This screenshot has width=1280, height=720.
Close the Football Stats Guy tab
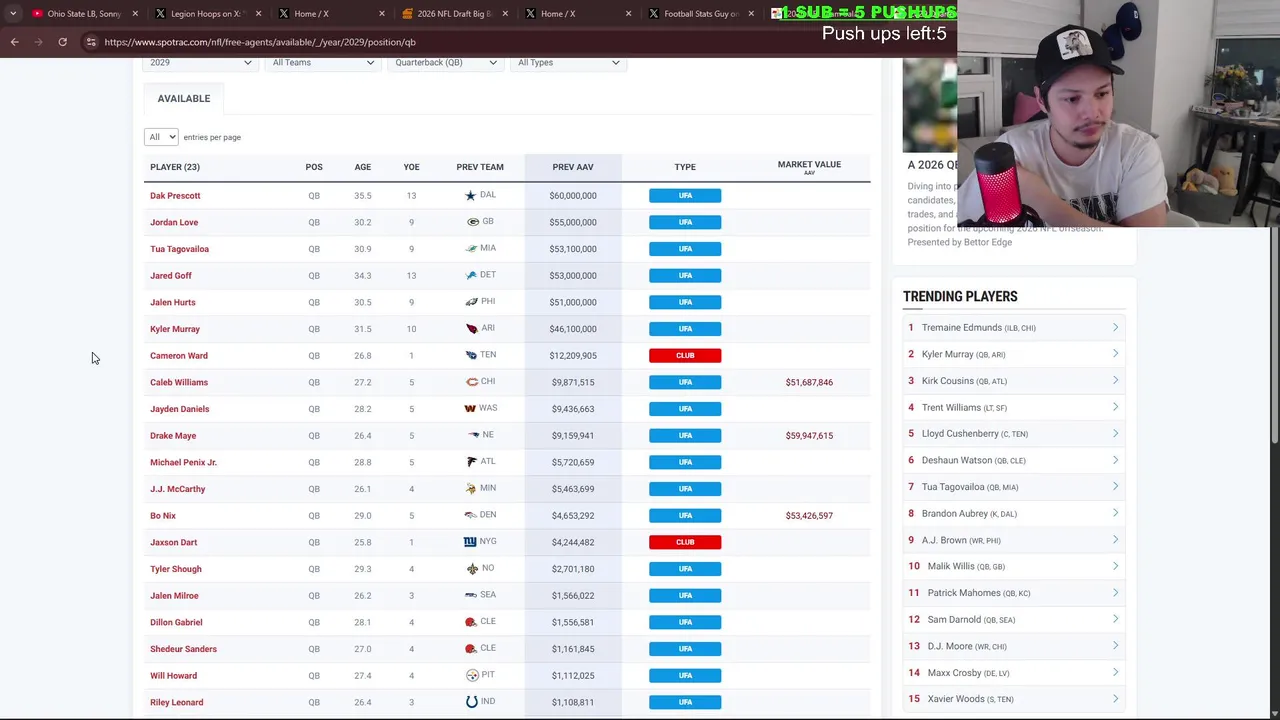pos(751,14)
